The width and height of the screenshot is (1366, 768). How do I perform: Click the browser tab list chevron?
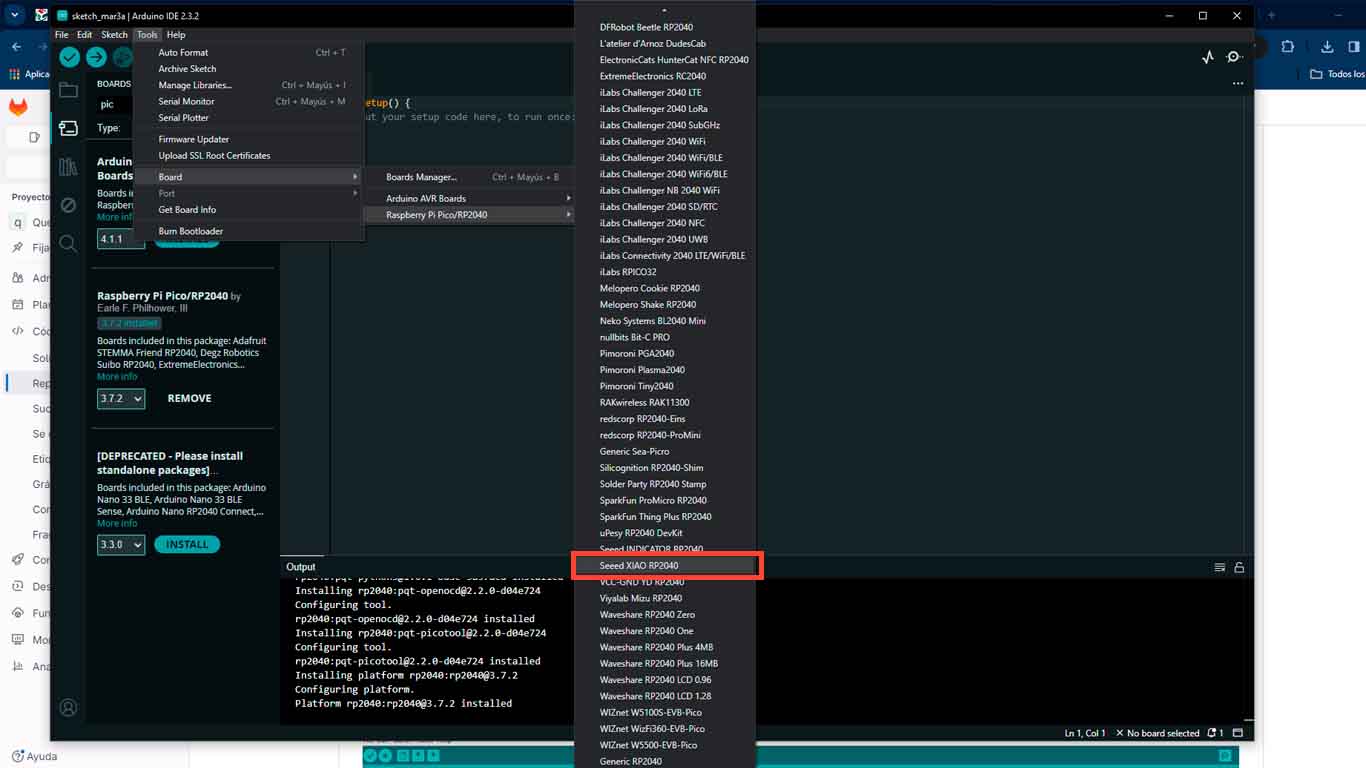point(15,16)
